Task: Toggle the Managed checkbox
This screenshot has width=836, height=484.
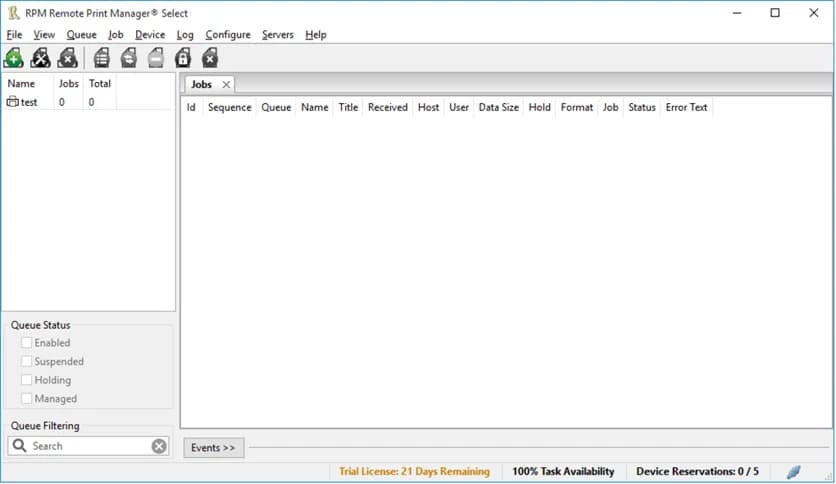Action: pyautogui.click(x=26, y=398)
